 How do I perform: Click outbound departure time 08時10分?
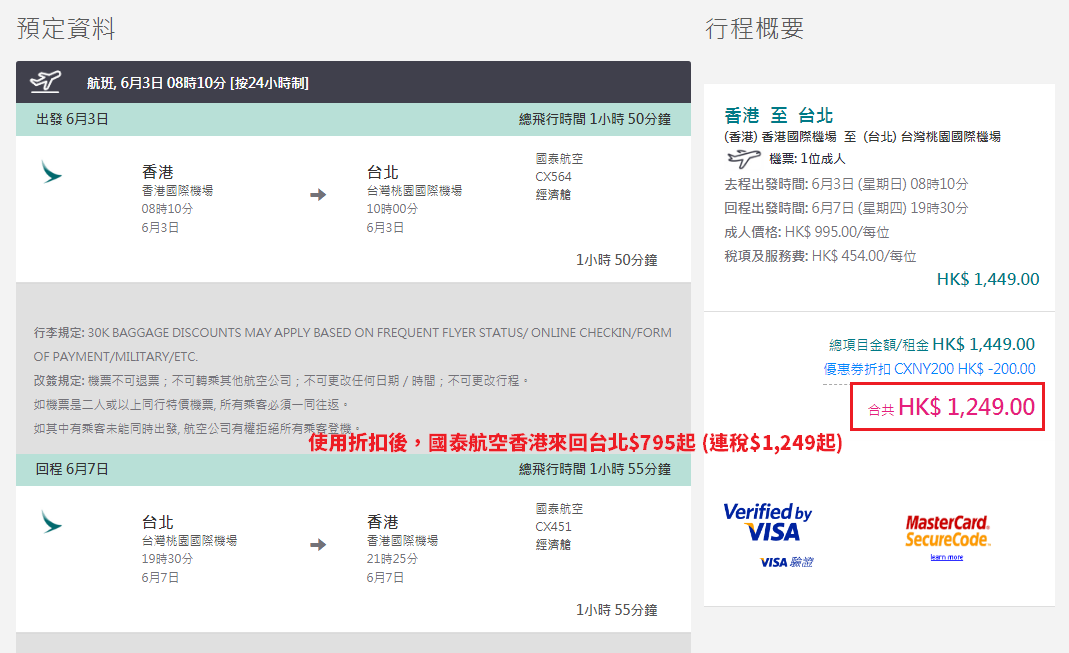pos(167,209)
